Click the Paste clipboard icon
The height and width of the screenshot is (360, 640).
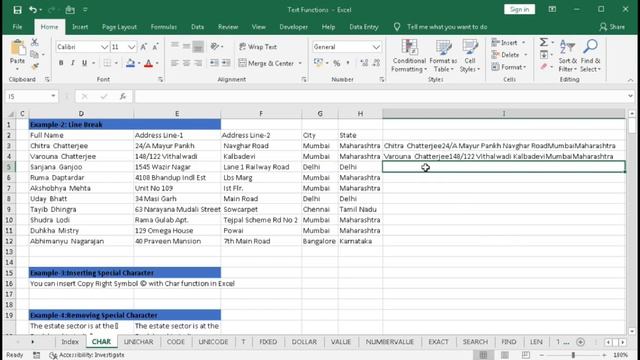18,48
